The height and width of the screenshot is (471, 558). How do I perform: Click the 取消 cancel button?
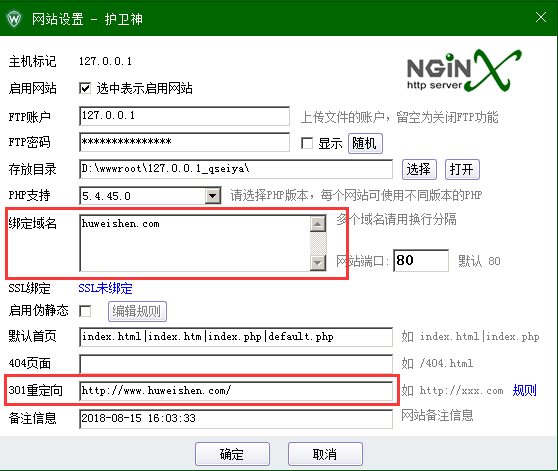[325, 454]
